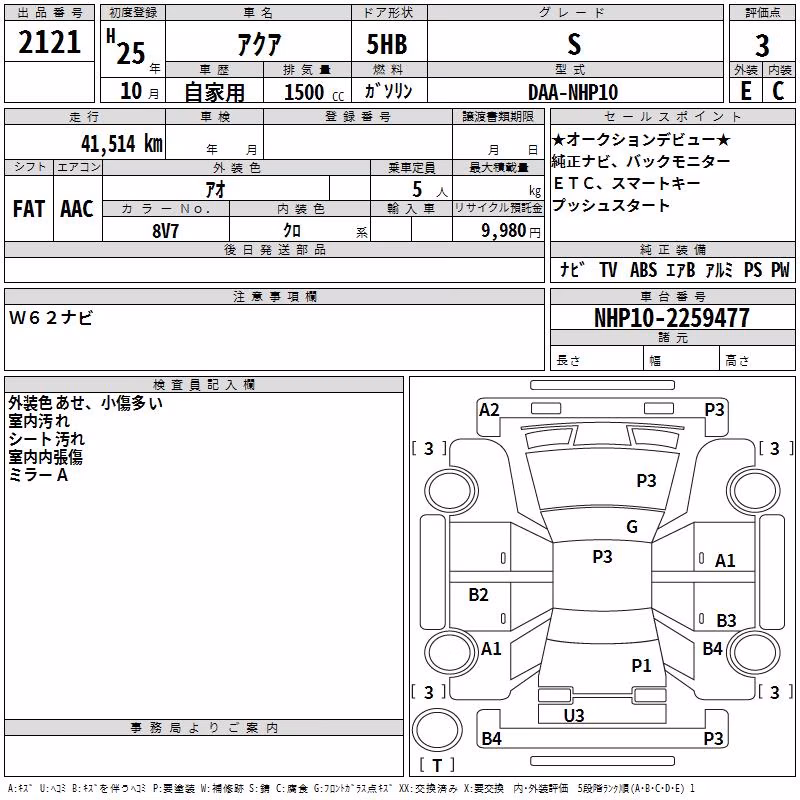Click the アルミ equipment entry
Viewport: 800px width, 800px height.
pyautogui.click(x=719, y=269)
